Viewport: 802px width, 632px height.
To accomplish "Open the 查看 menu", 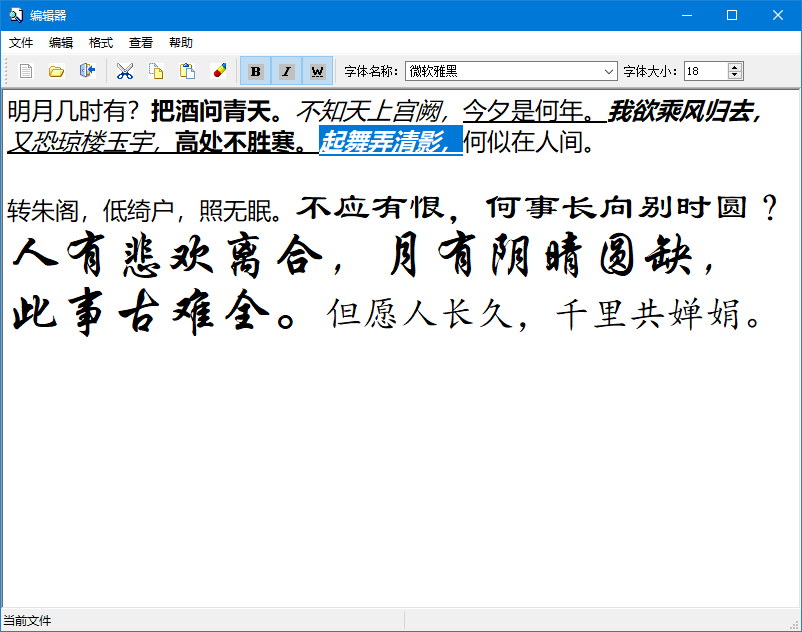I will point(141,42).
